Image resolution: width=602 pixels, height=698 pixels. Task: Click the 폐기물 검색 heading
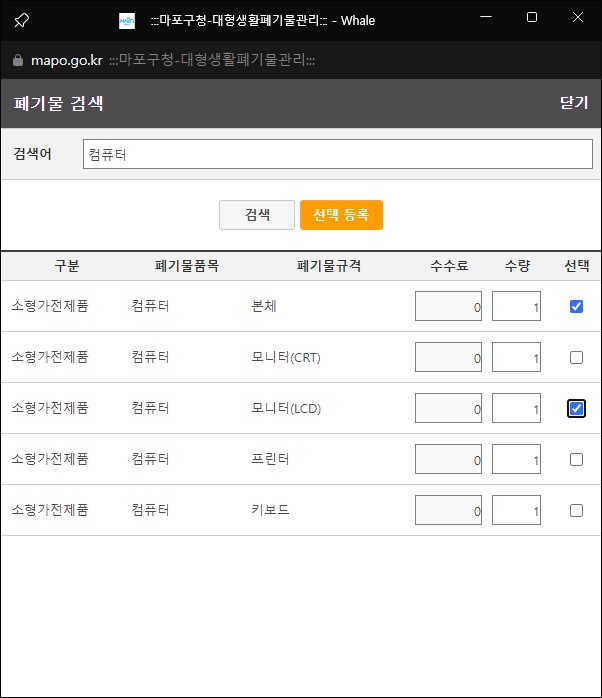click(58, 103)
